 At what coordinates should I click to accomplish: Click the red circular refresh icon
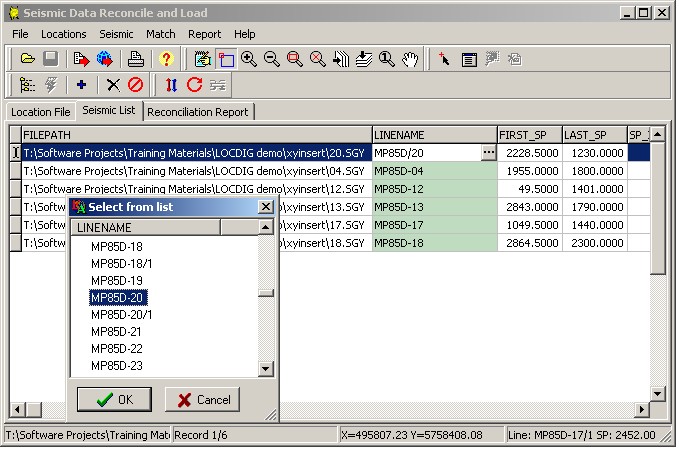[194, 86]
